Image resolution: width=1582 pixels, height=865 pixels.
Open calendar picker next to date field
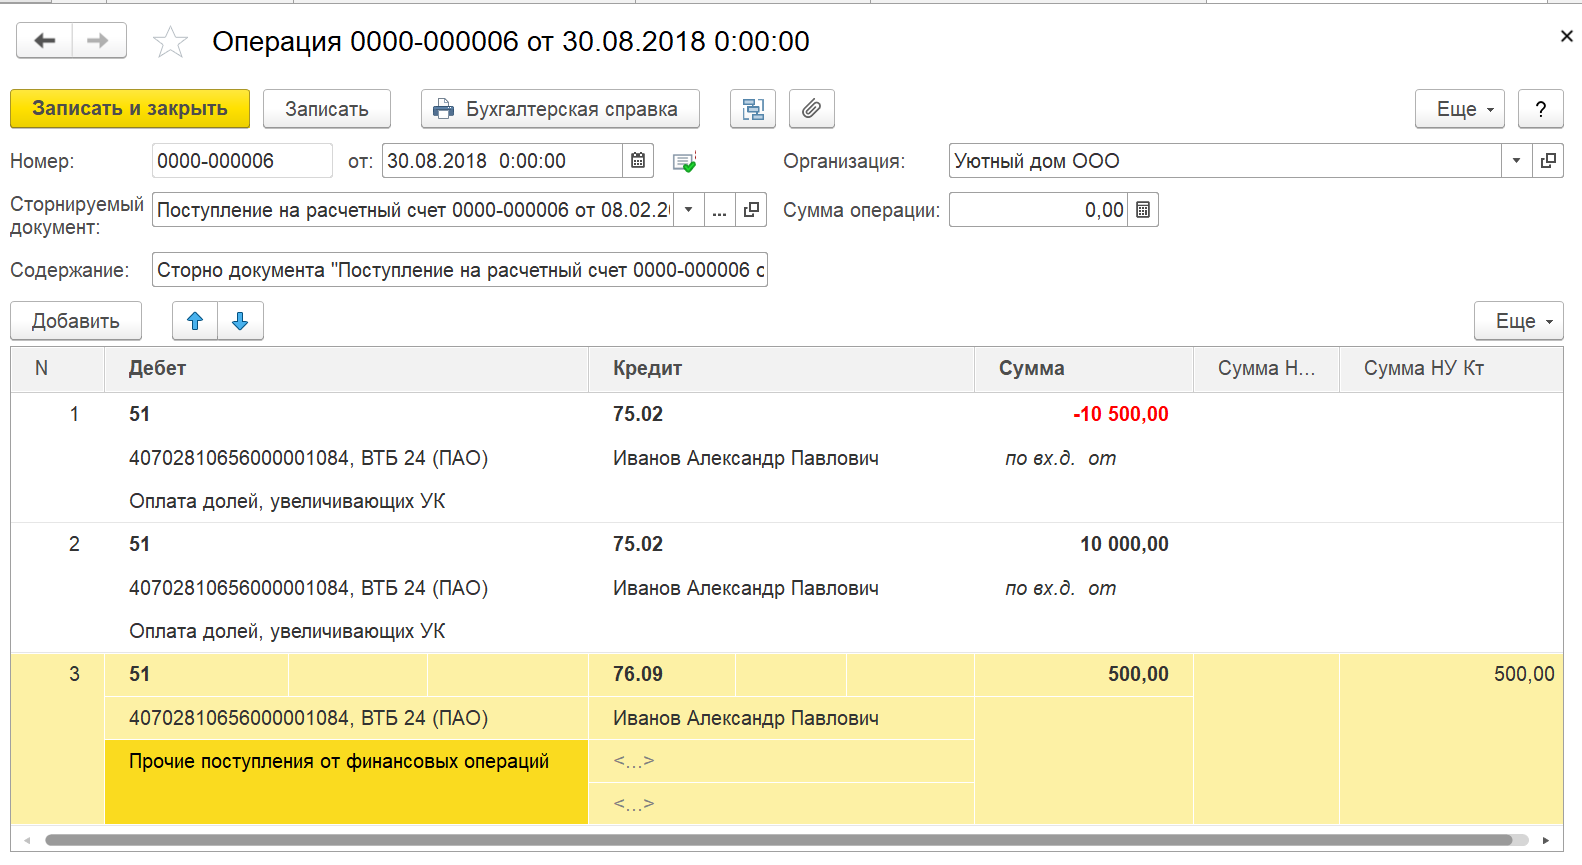[638, 161]
